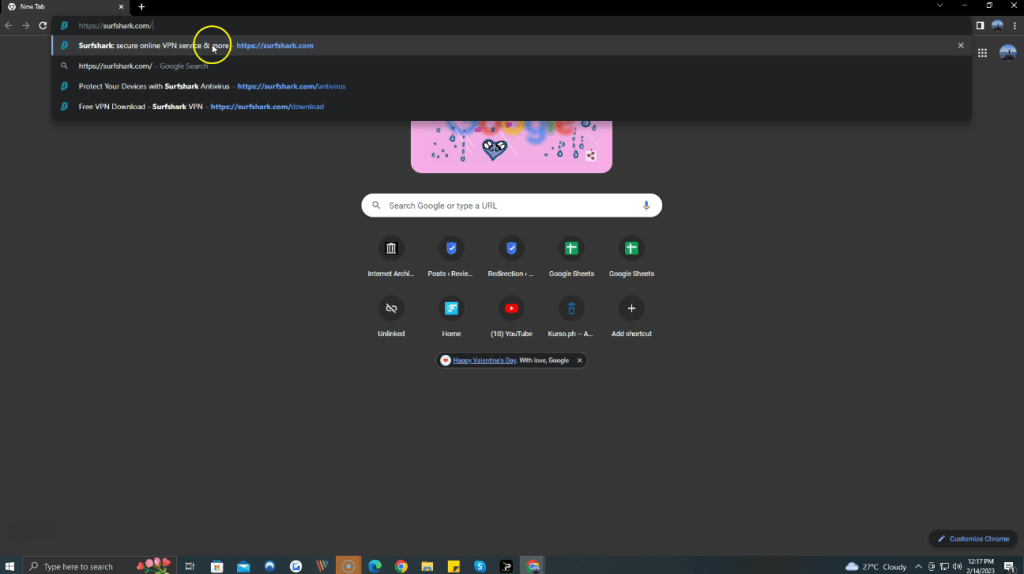Viewport: 1024px width, 574px height.
Task: Pick the 'Free VPN Download - Surfshark VPN' suggestion
Action: (x=511, y=106)
